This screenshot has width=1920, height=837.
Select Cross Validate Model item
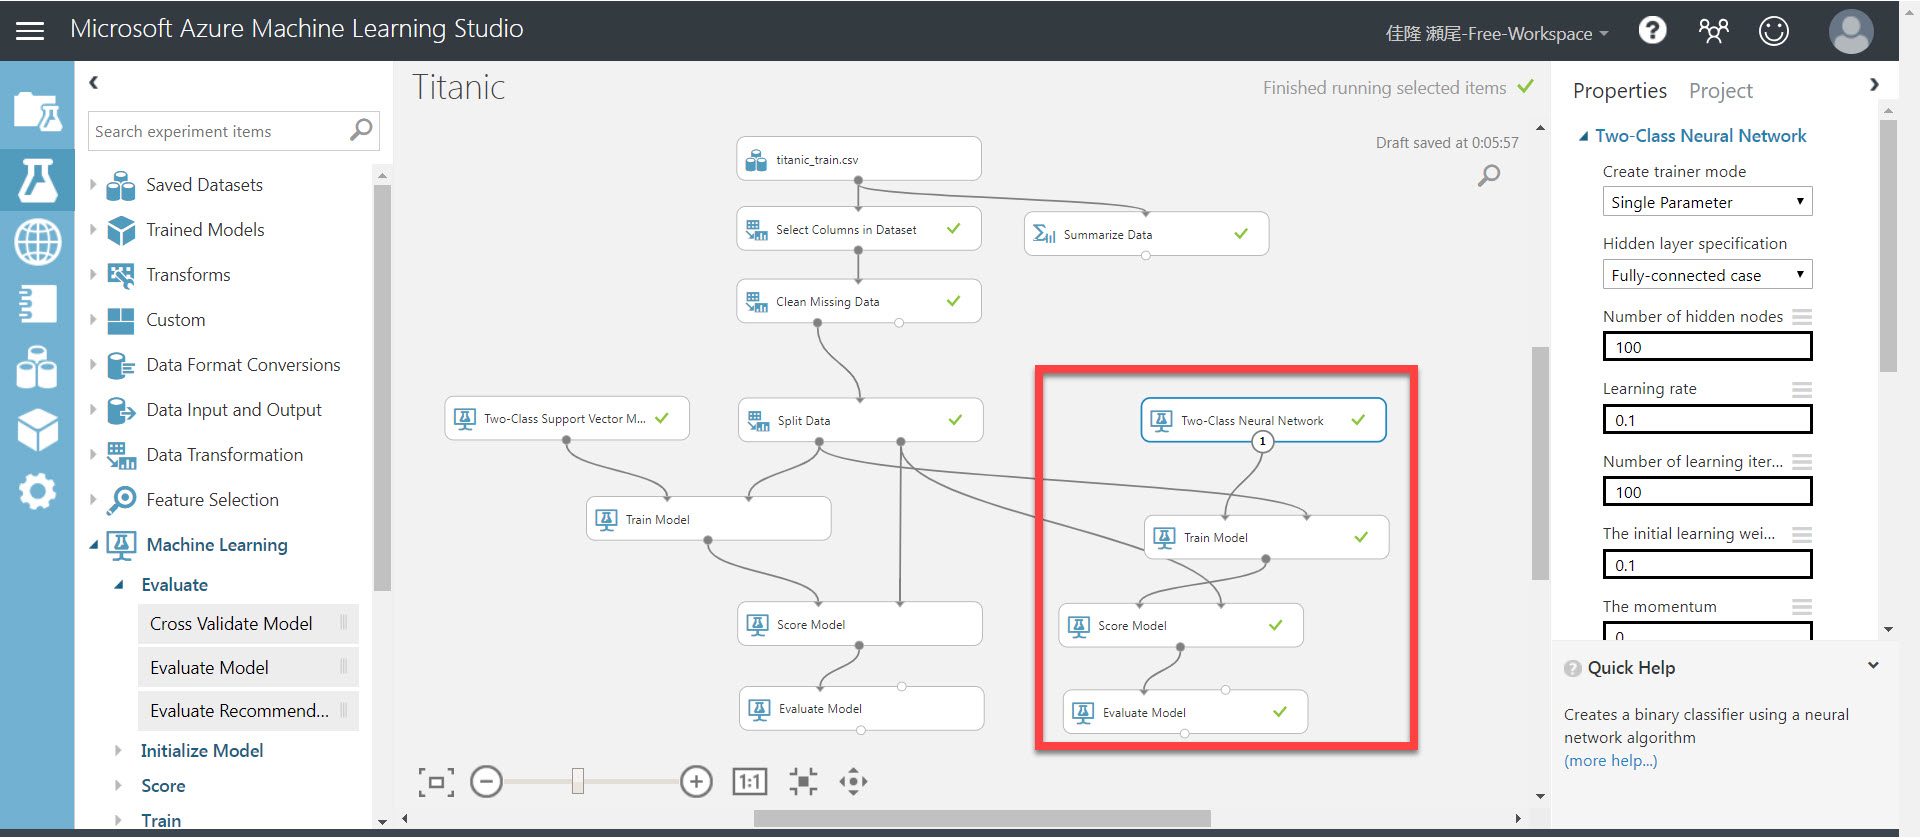(x=248, y=623)
